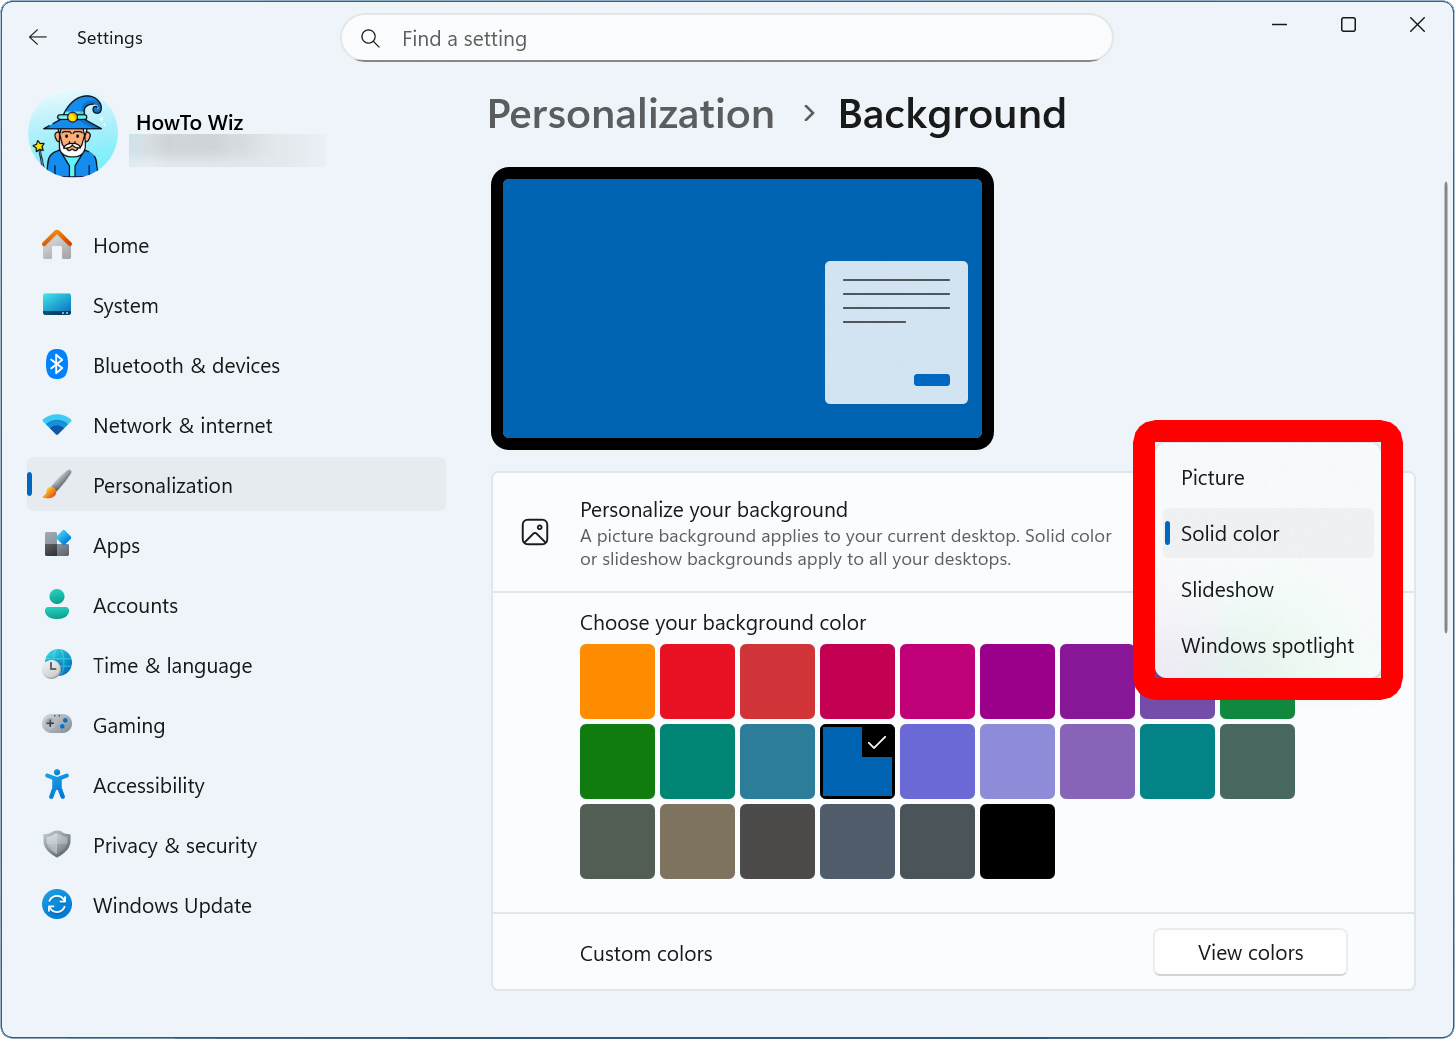The height and width of the screenshot is (1039, 1455).
Task: Click the Gaming controller icon
Action: [57, 725]
